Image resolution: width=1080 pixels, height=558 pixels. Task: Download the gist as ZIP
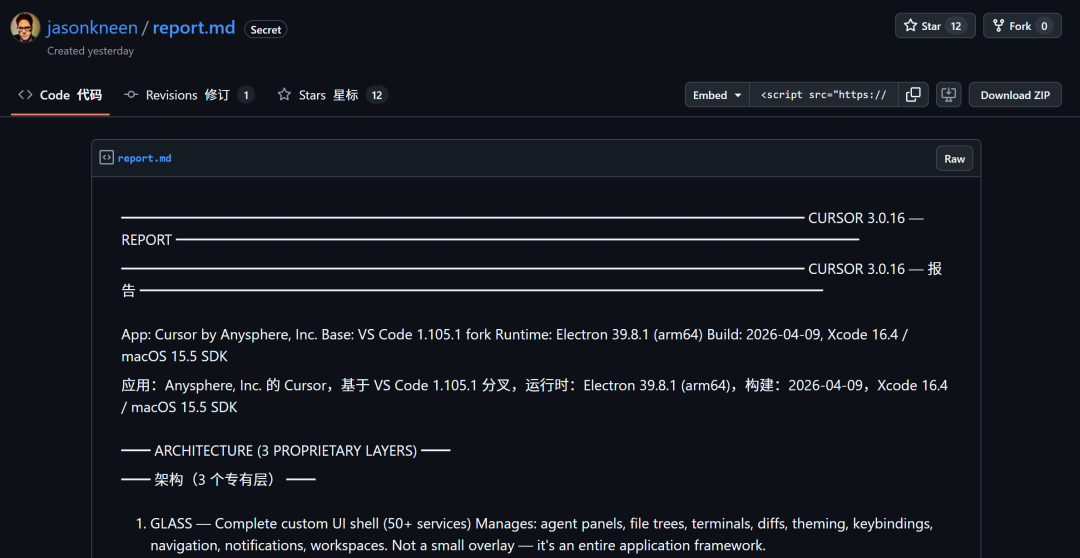(x=1014, y=95)
